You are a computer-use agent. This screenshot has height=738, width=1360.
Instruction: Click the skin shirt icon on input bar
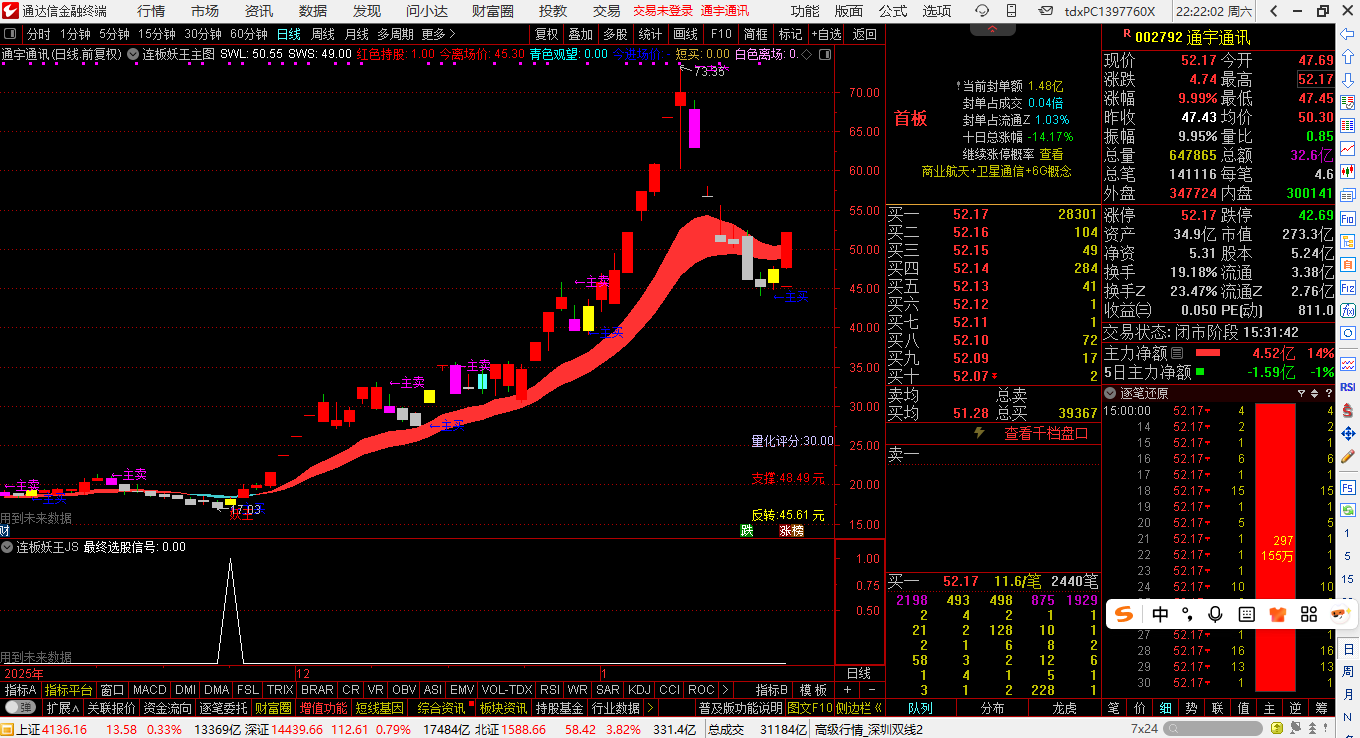click(1276, 614)
